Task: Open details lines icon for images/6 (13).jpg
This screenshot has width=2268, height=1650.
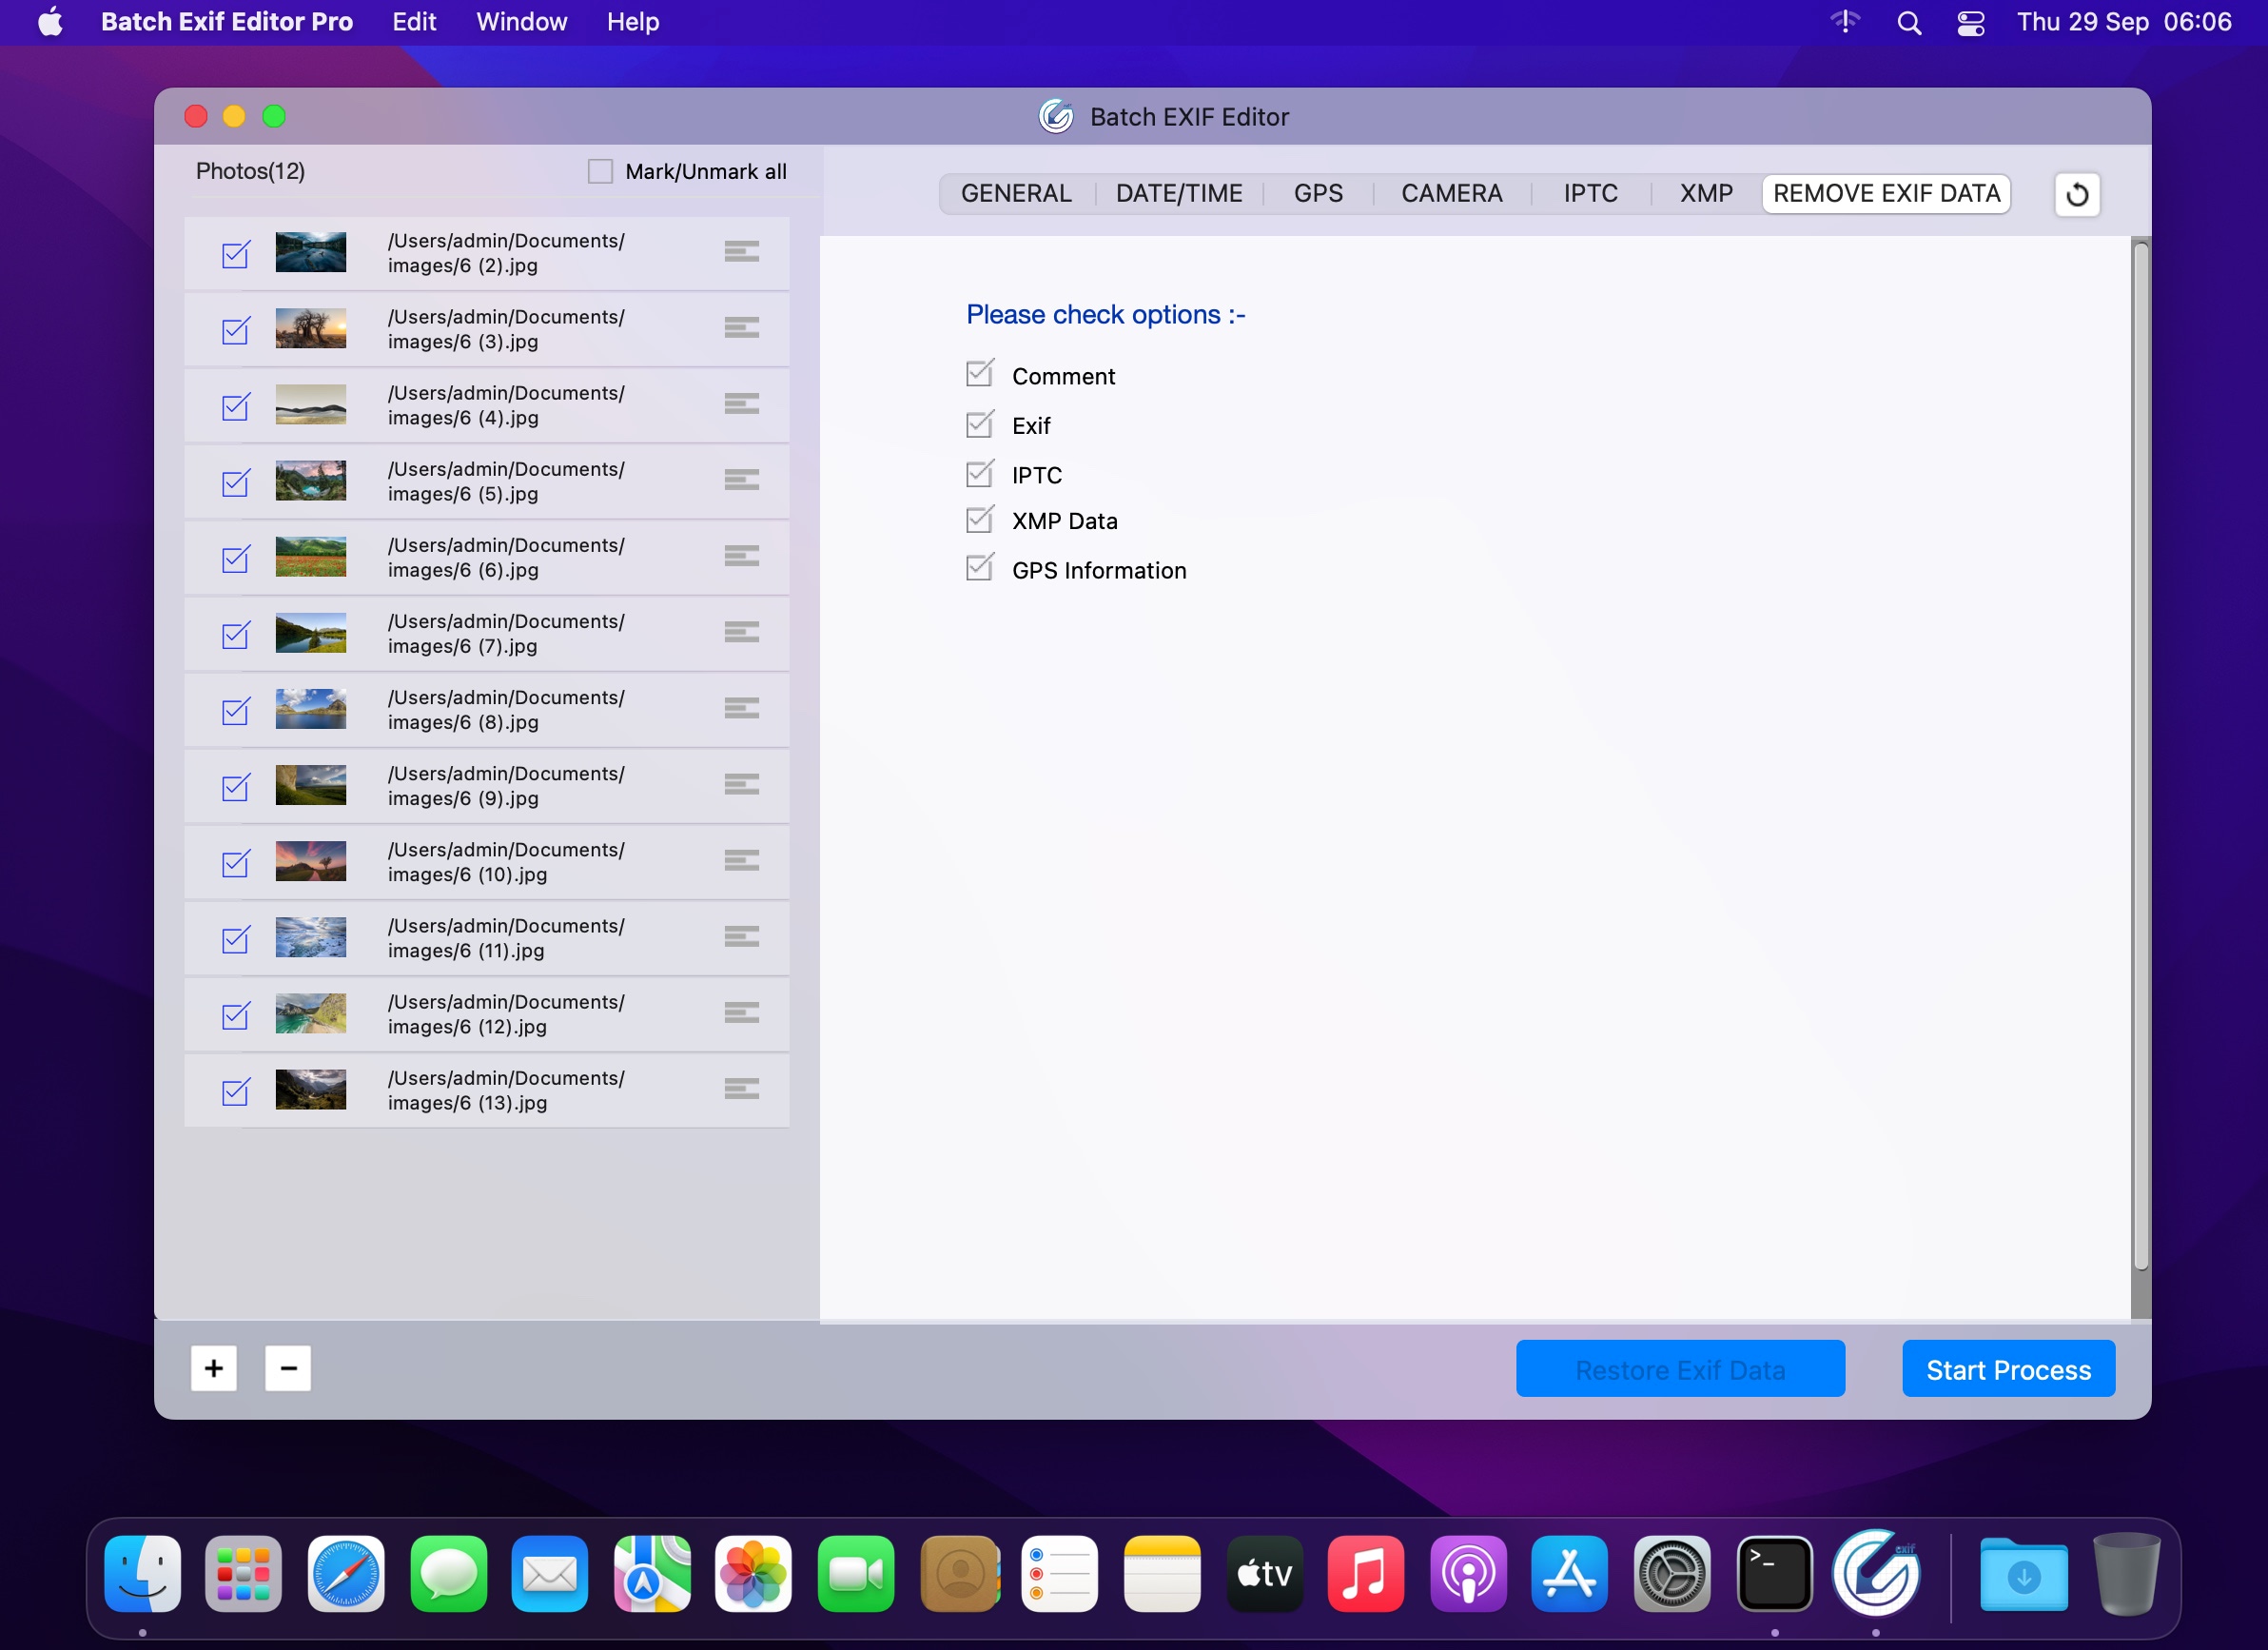Action: (741, 1088)
